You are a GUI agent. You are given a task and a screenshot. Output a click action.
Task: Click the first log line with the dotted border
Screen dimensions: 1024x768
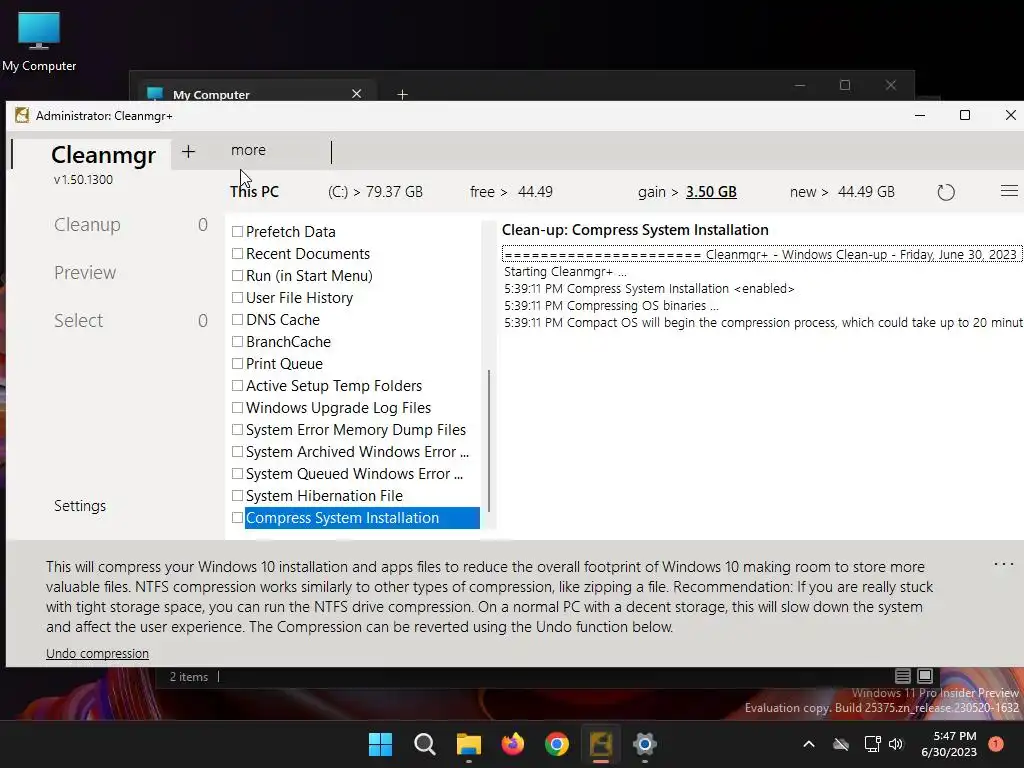[x=761, y=254]
